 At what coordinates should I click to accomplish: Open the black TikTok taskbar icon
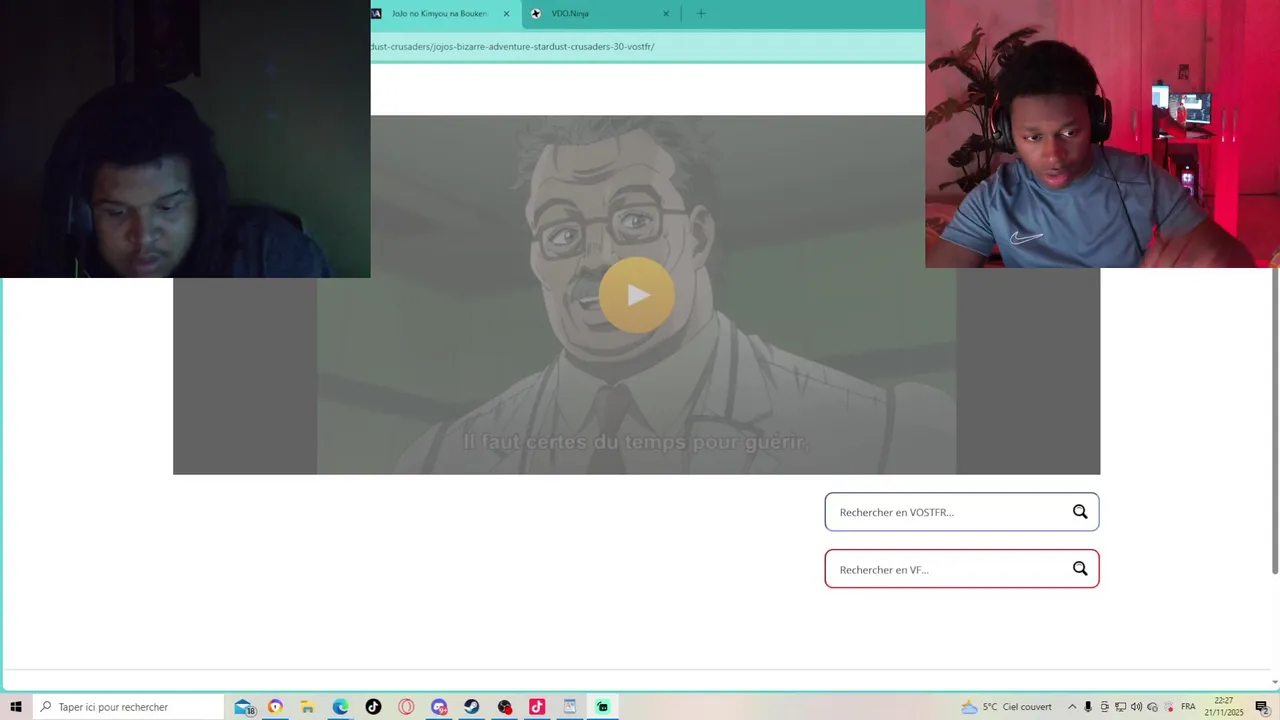[373, 707]
